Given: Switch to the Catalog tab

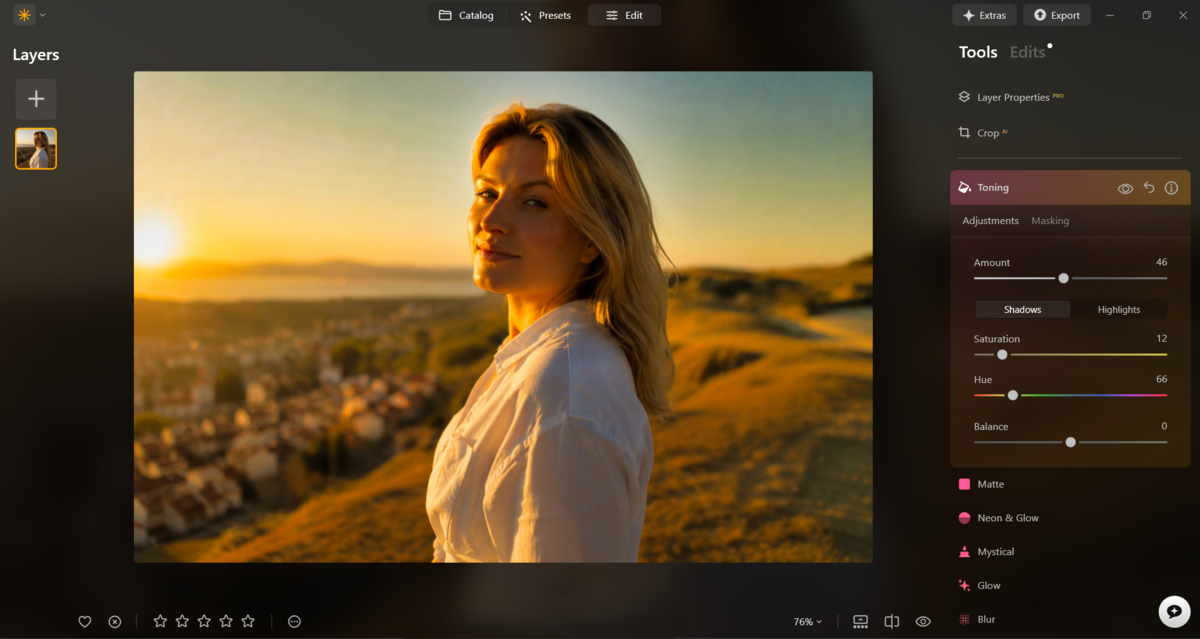Looking at the screenshot, I should click(x=466, y=15).
